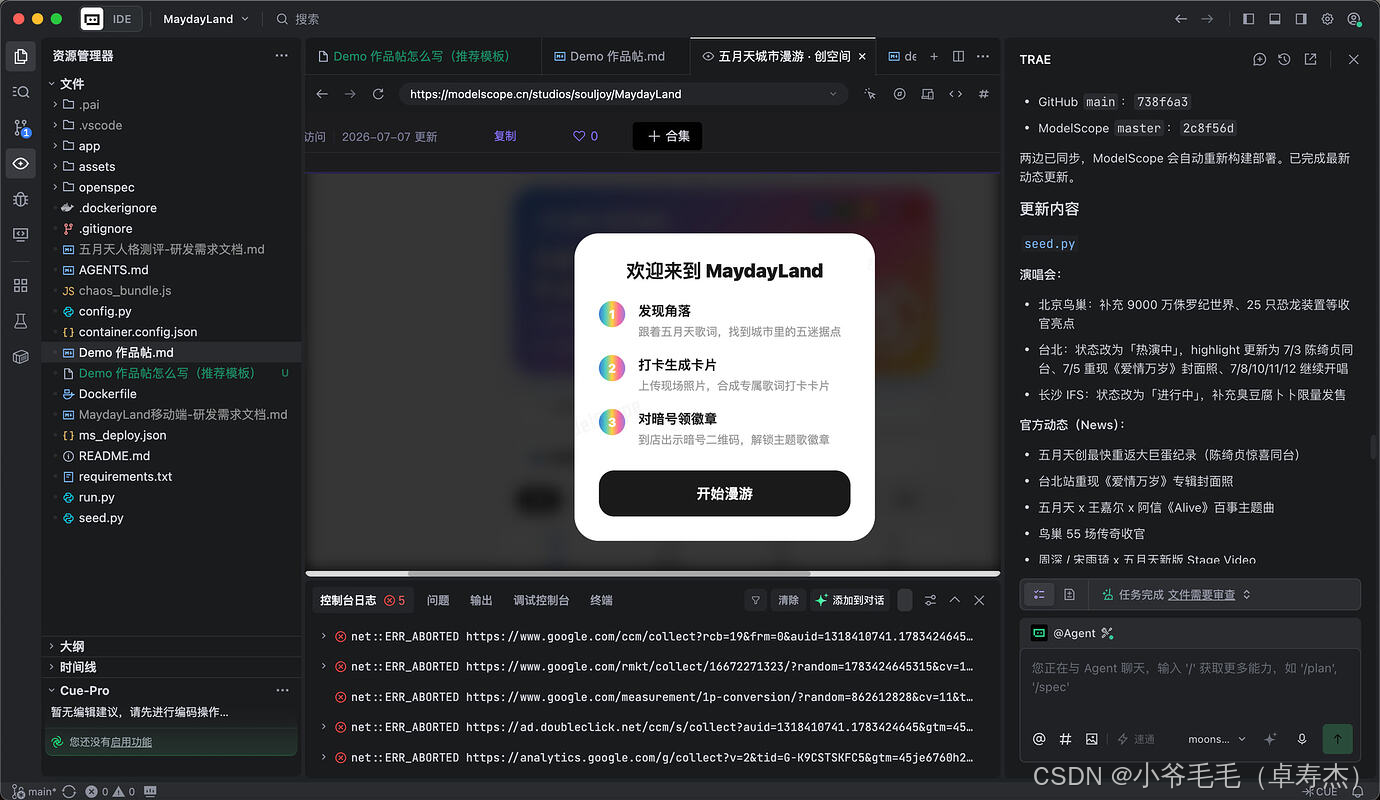1380x800 pixels.
Task: Click the 开始漫游 button
Action: coord(724,494)
